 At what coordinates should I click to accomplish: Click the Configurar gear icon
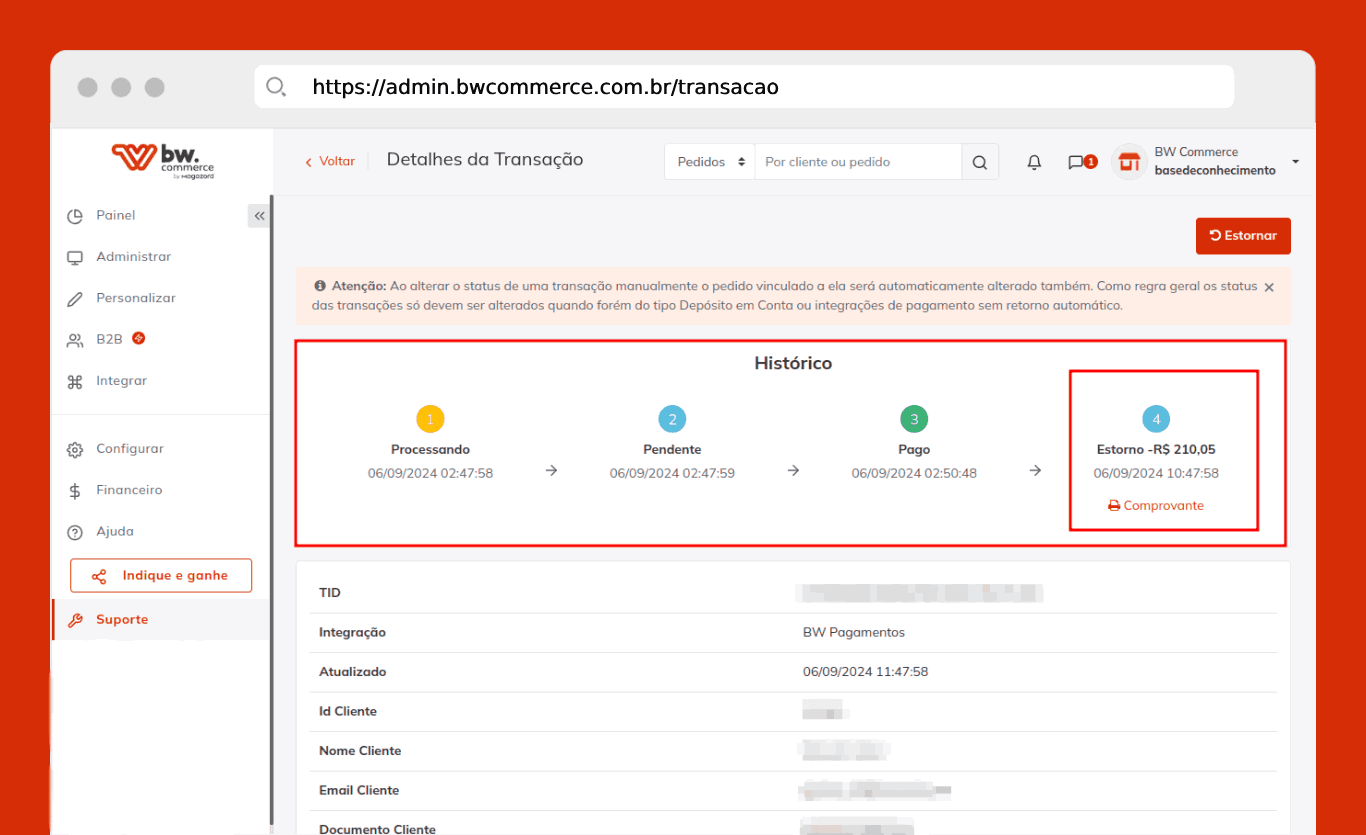[75, 450]
